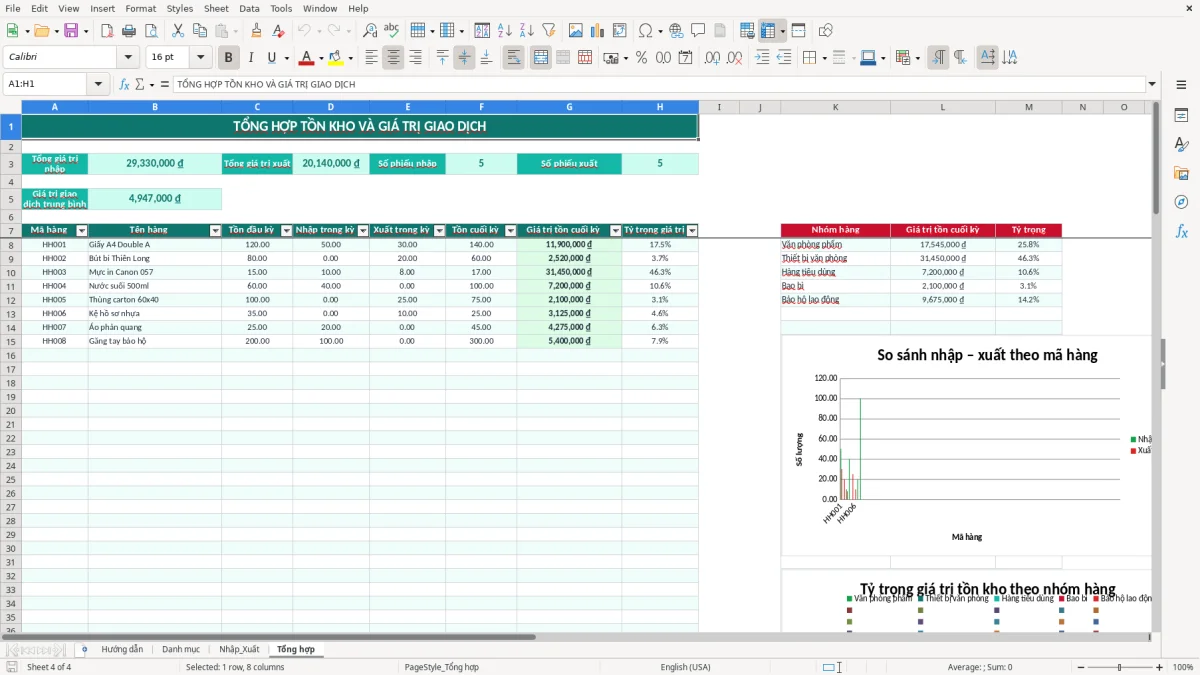Screen dimensions: 1200x675
Task: Show draw functions shapes icon
Action: 825,31
